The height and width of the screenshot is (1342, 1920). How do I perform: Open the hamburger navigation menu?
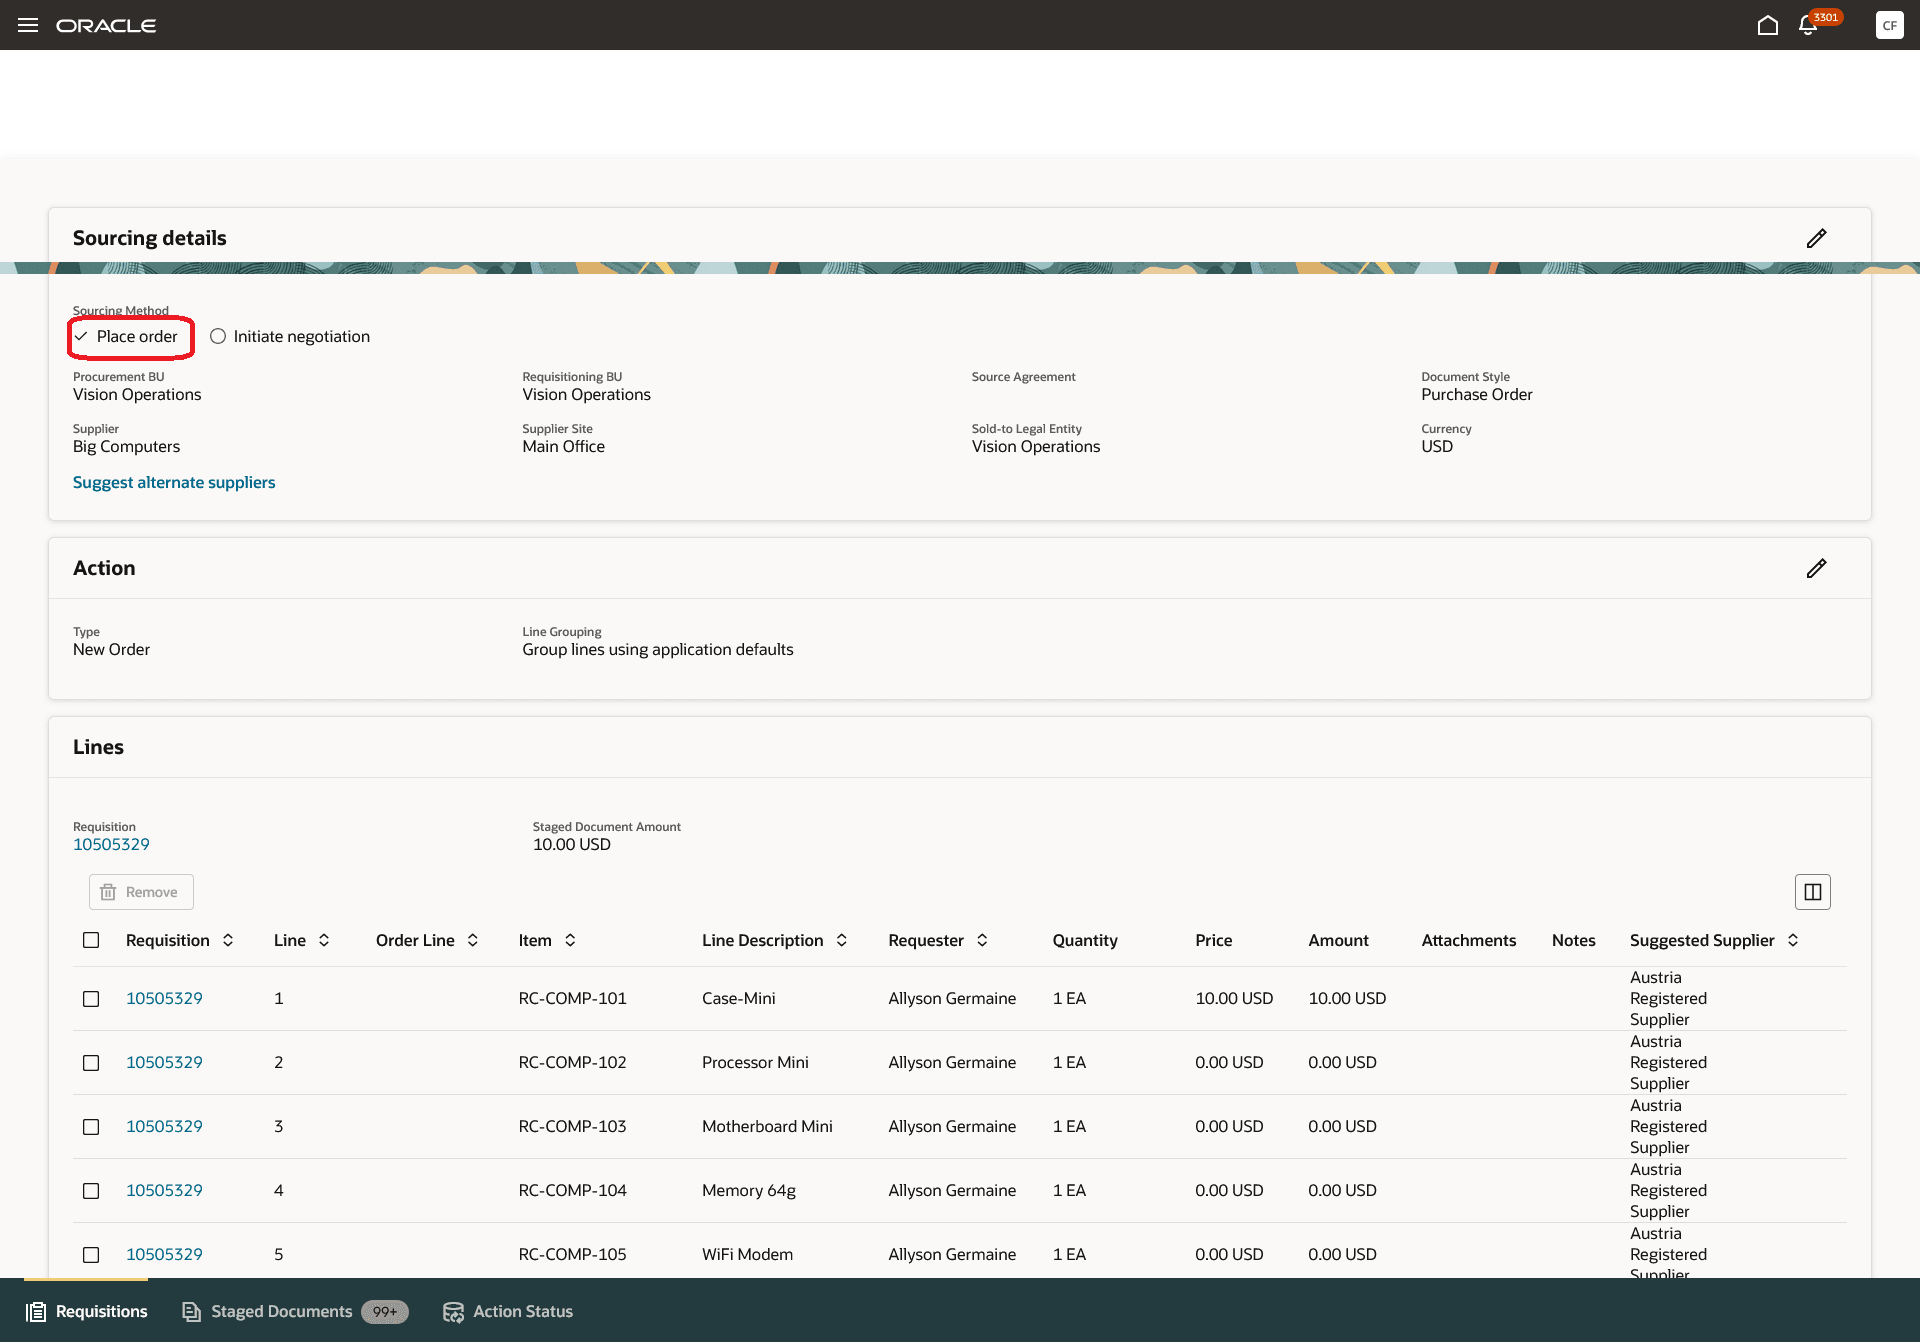[28, 25]
